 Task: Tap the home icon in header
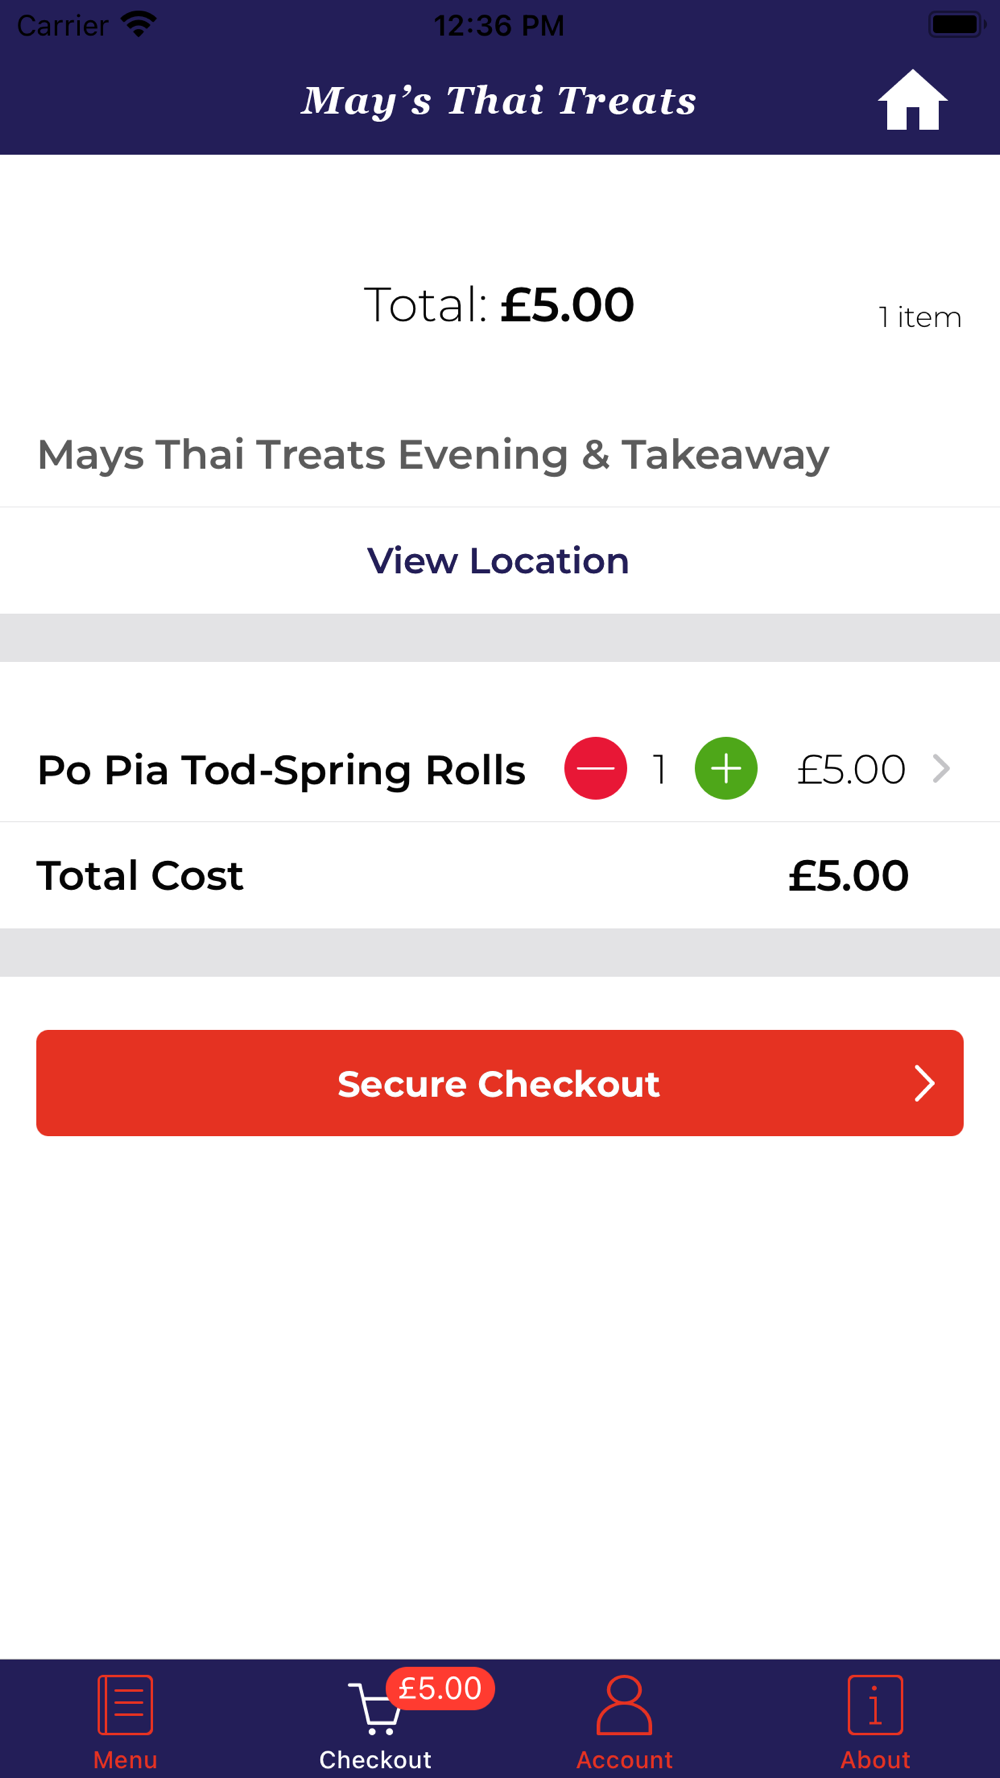pos(912,101)
